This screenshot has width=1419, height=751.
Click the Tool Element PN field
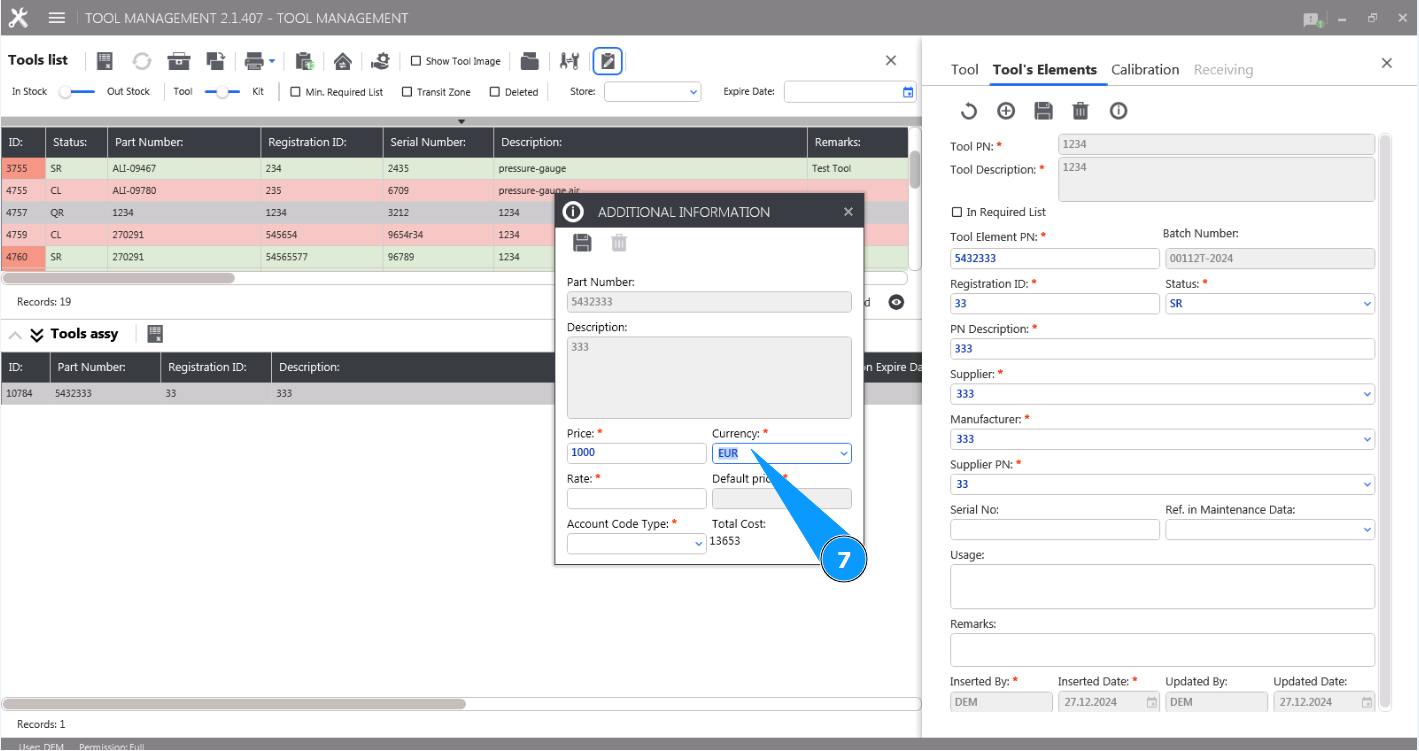1055,258
